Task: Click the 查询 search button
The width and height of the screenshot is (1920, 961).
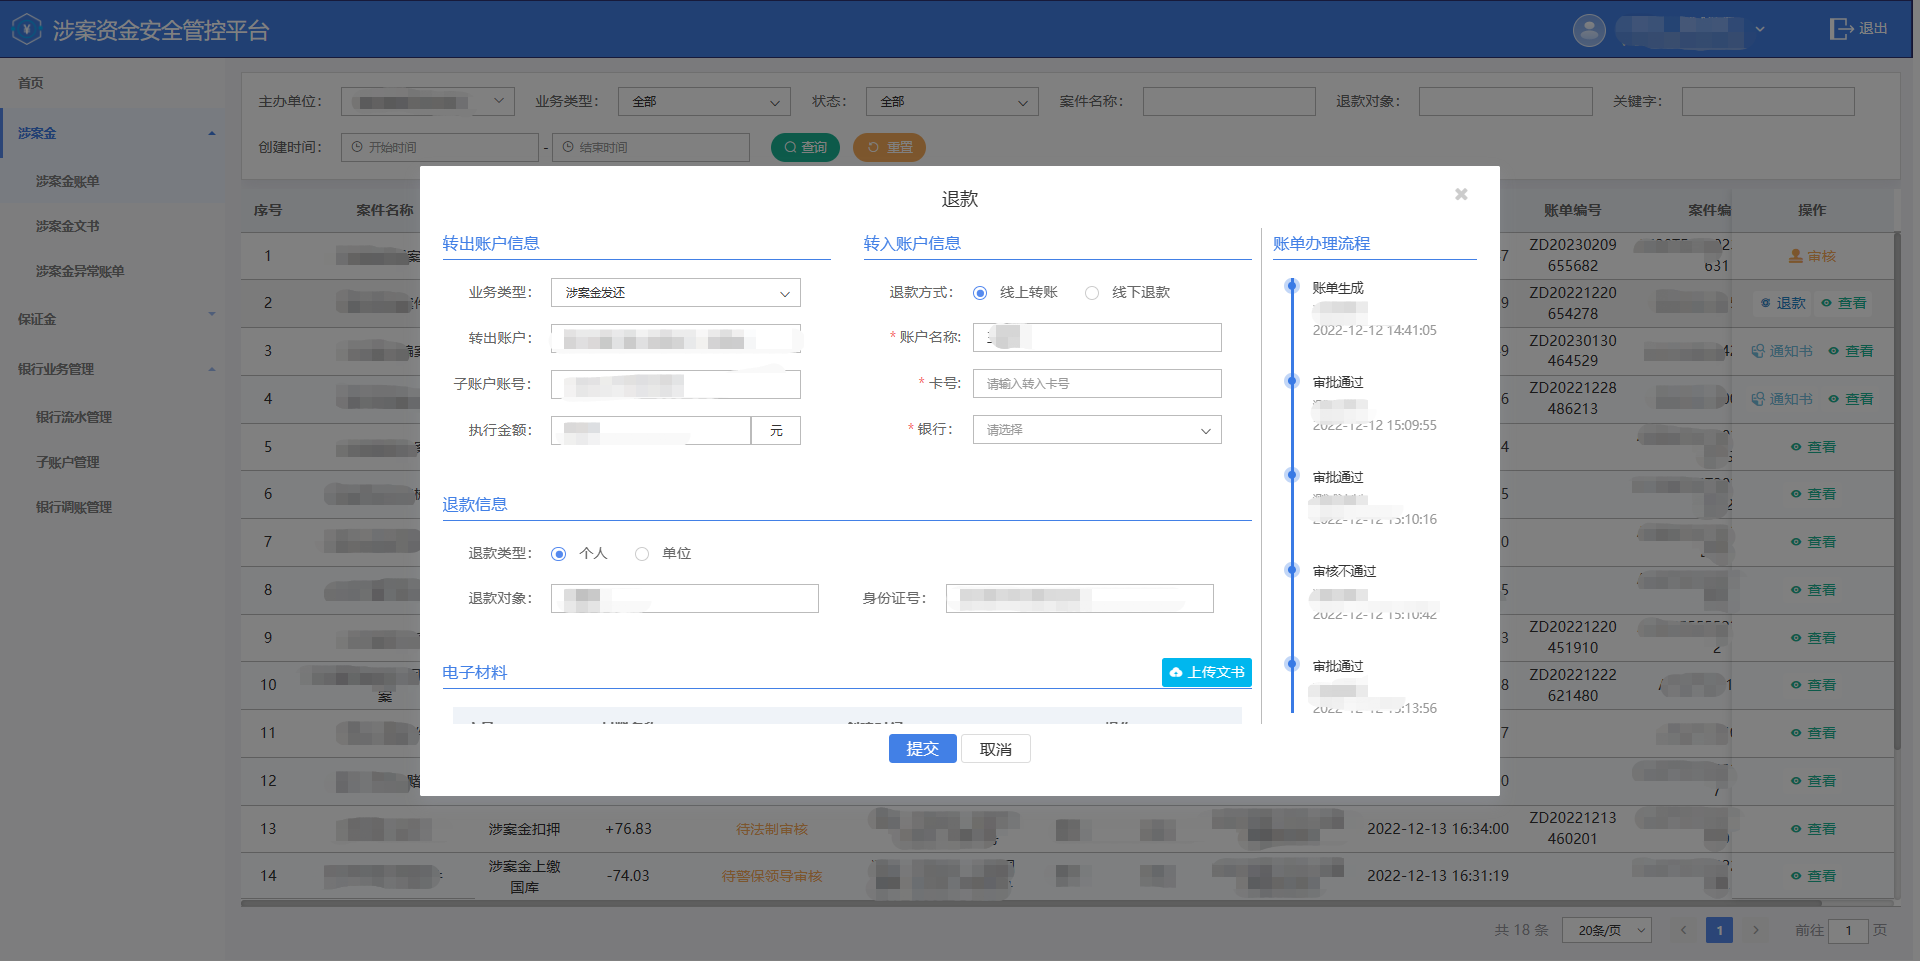Action: click(805, 147)
